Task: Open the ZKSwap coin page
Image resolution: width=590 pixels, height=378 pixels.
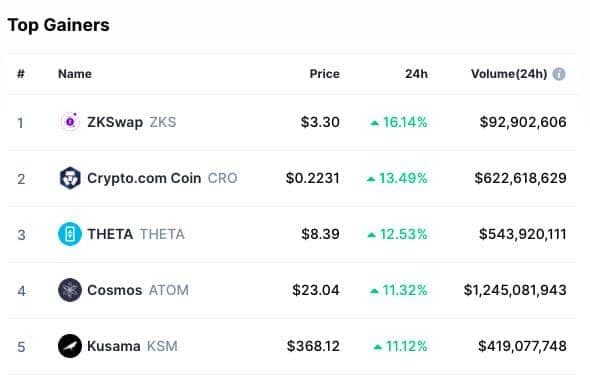Action: pos(115,122)
